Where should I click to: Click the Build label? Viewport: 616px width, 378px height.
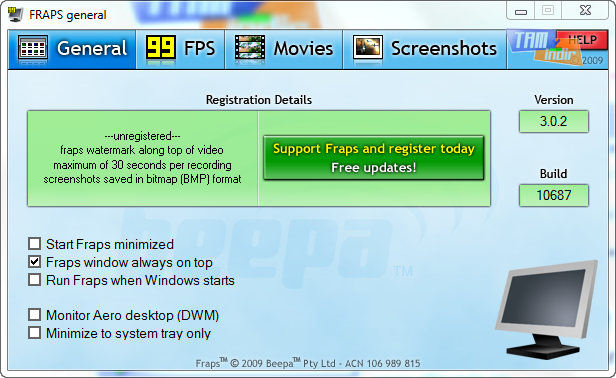[x=554, y=174]
